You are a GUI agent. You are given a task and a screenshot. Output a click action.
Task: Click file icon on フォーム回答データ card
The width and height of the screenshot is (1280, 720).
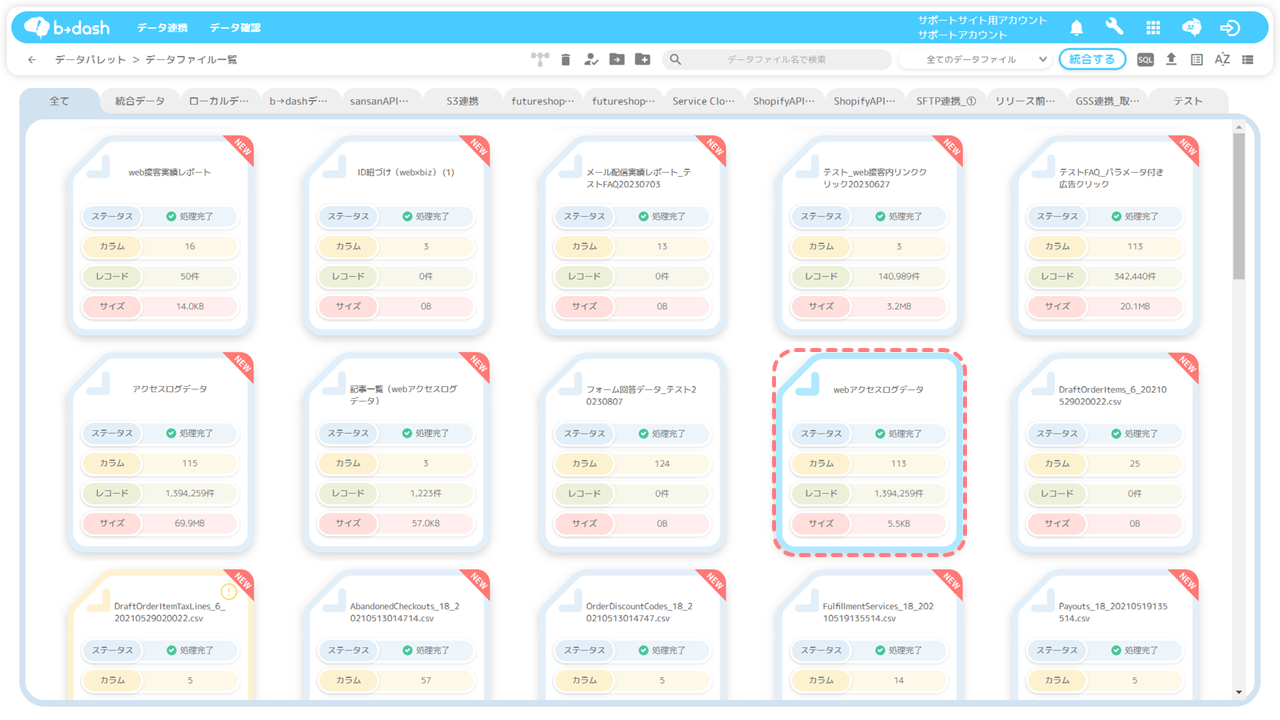[x=571, y=384]
